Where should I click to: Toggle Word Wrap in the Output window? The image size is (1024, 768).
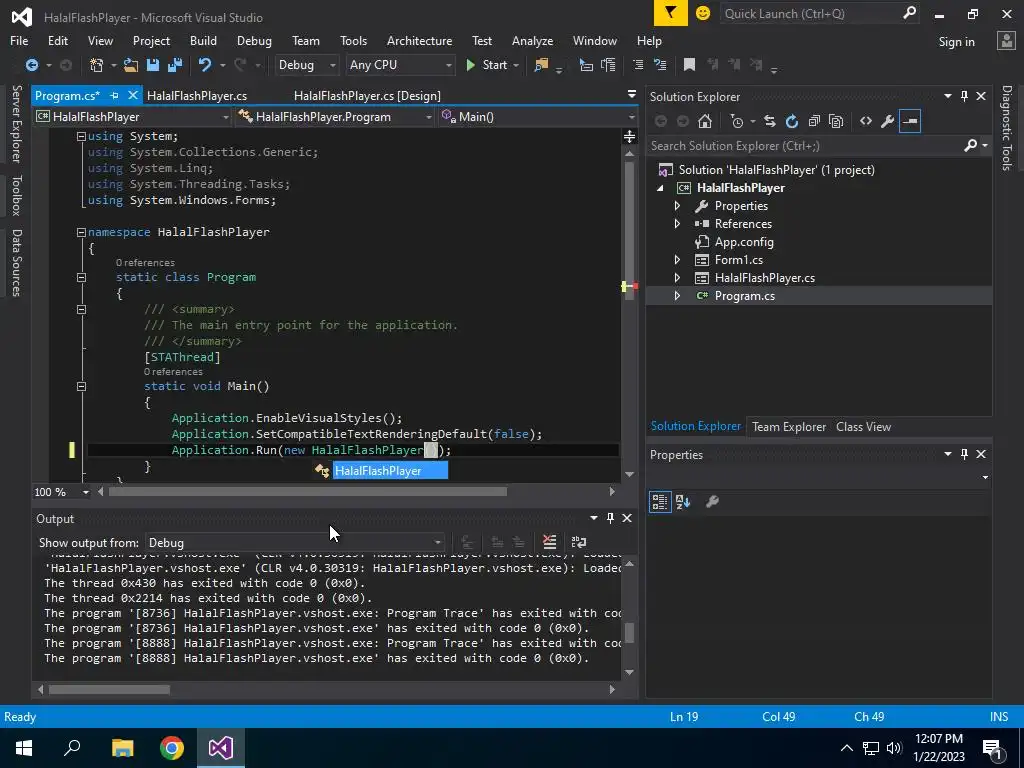[x=579, y=542]
